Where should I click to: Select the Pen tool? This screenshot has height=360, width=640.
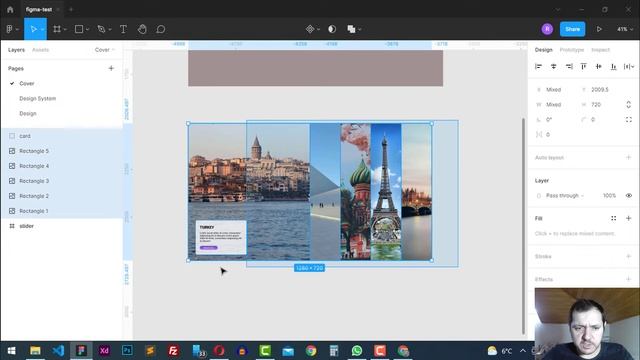[101, 29]
